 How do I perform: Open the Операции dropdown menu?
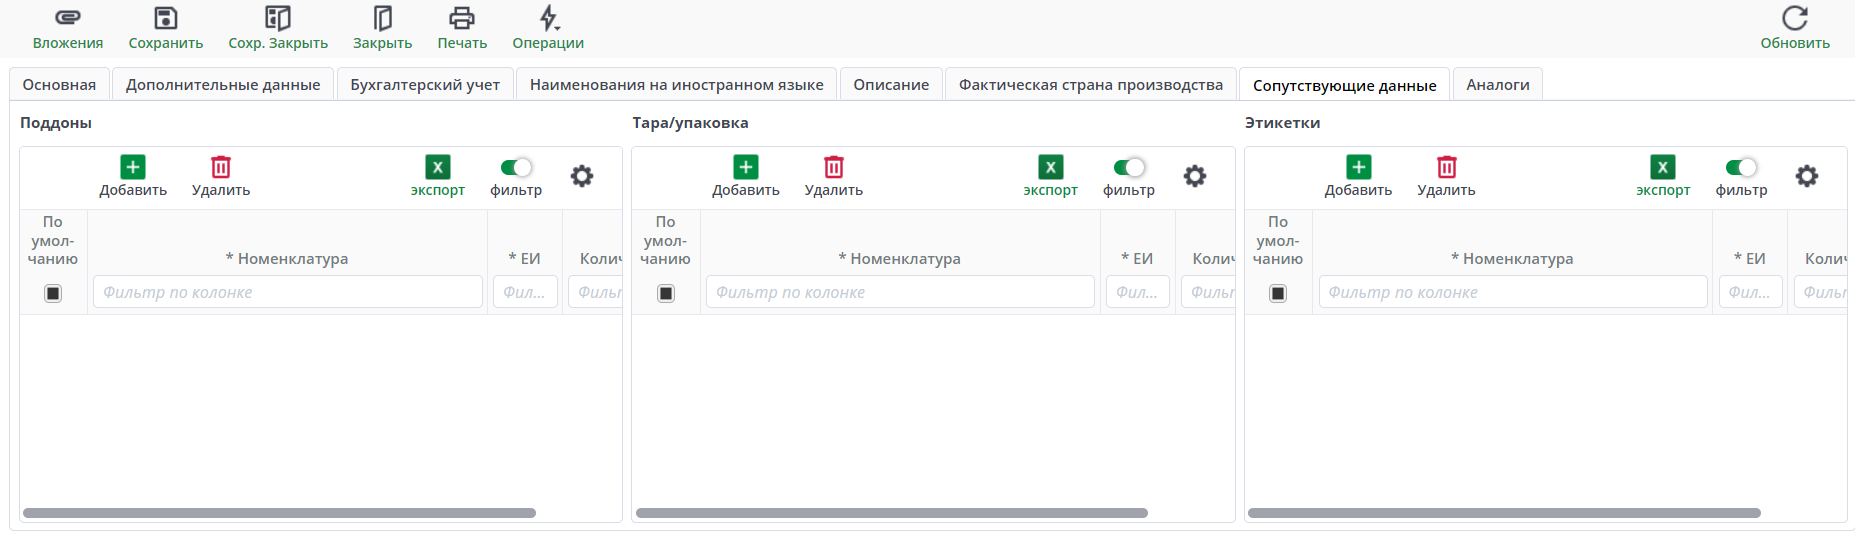point(548,18)
